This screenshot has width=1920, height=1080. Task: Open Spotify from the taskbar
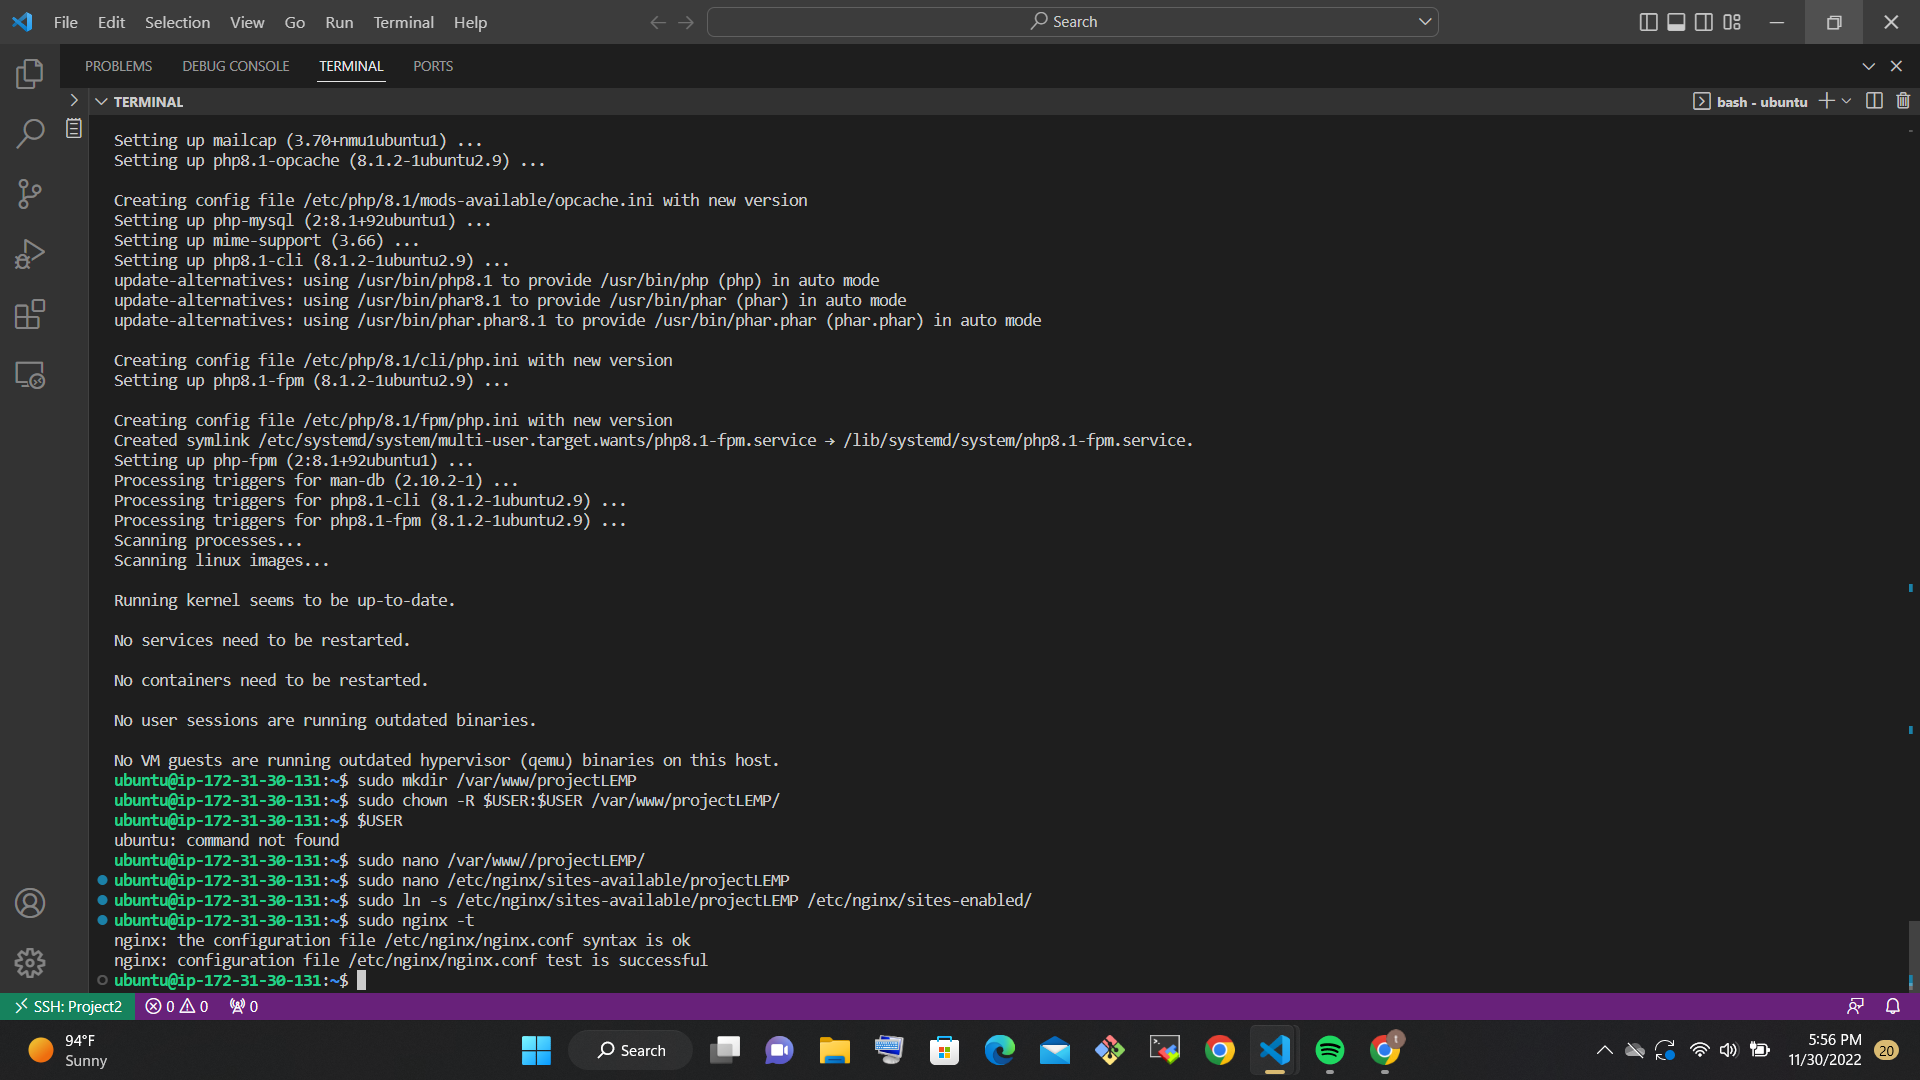tap(1329, 1050)
